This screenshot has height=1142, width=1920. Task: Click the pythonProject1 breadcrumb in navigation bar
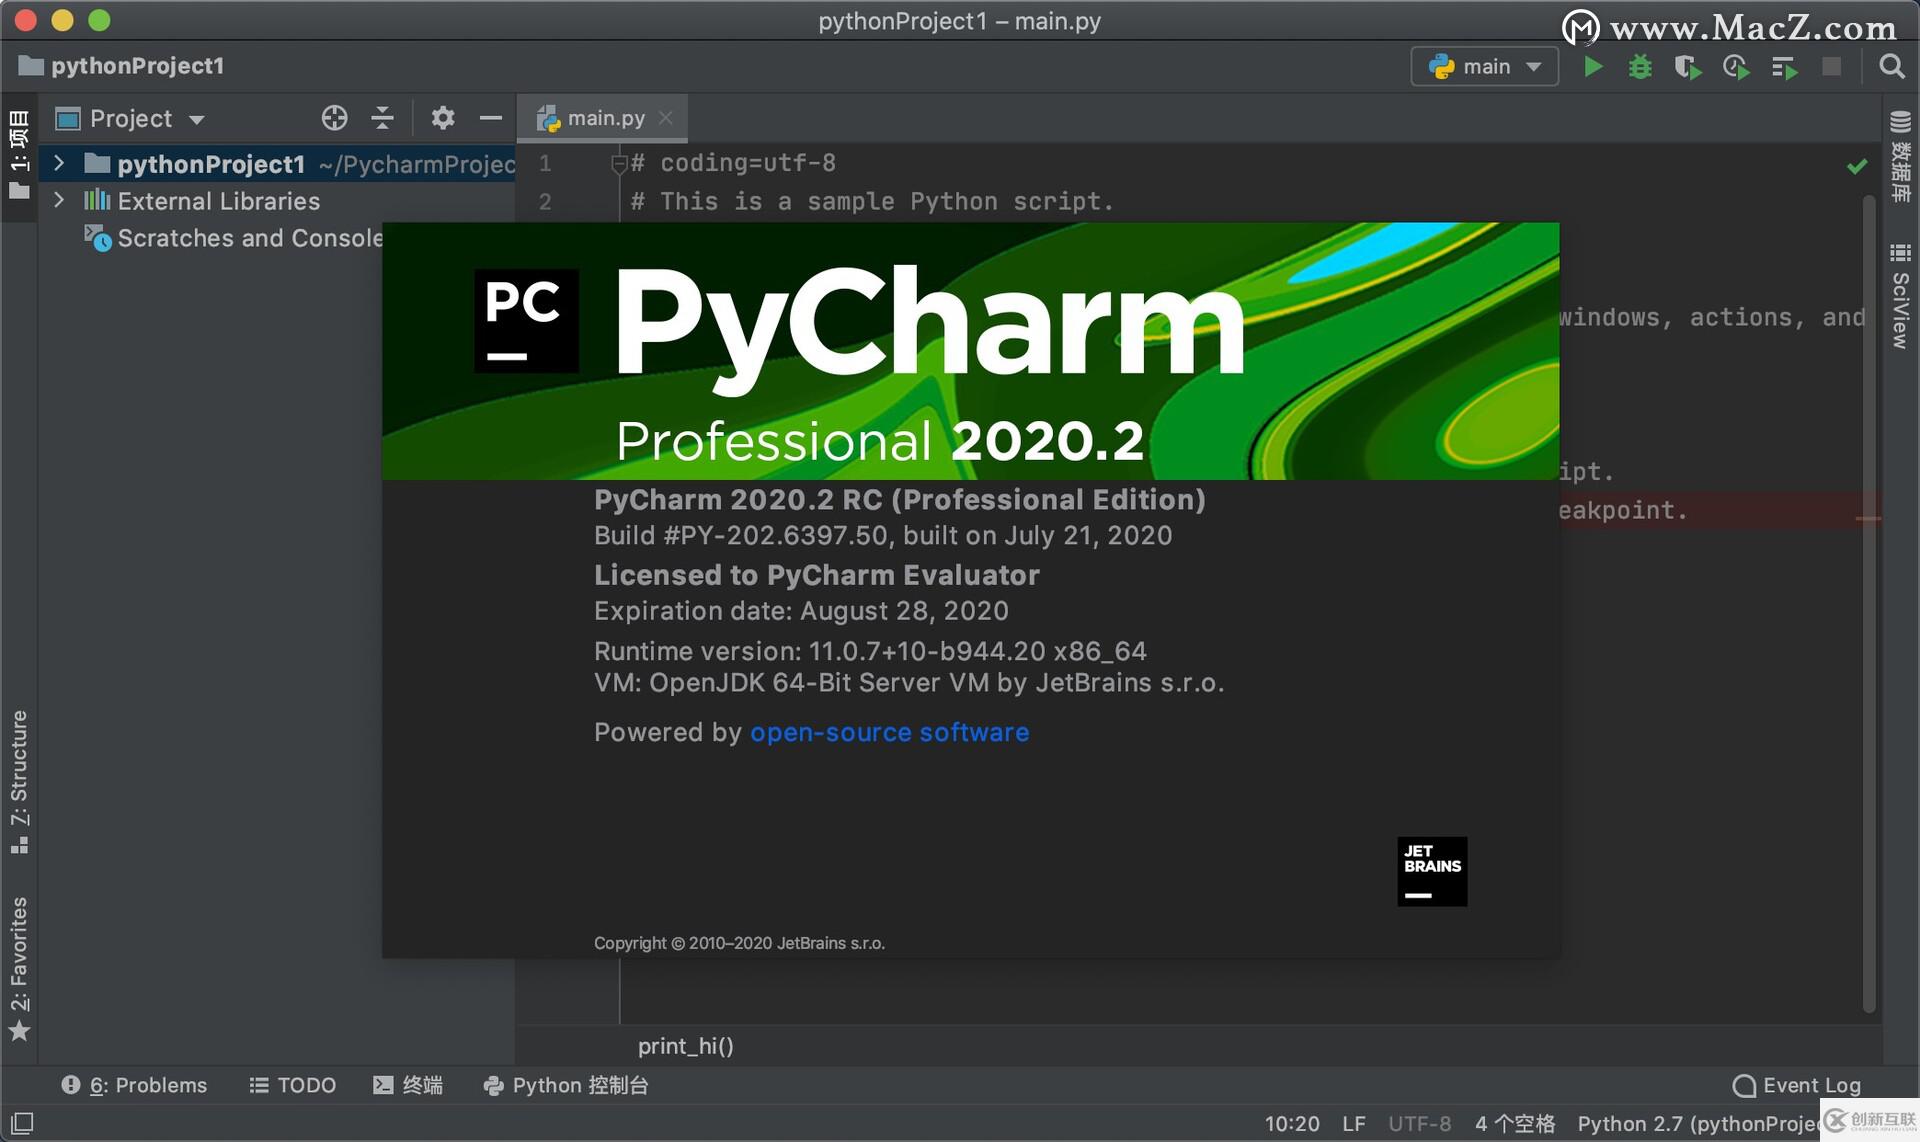click(x=122, y=66)
